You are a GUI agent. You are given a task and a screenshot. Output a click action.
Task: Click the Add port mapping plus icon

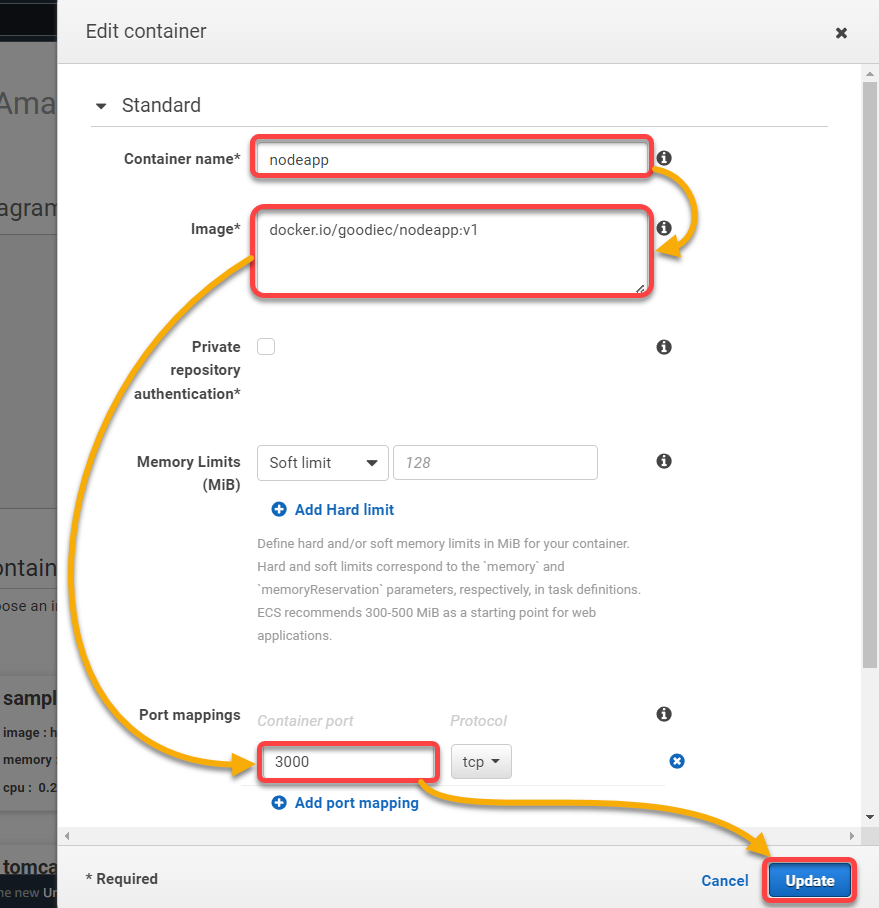[279, 803]
